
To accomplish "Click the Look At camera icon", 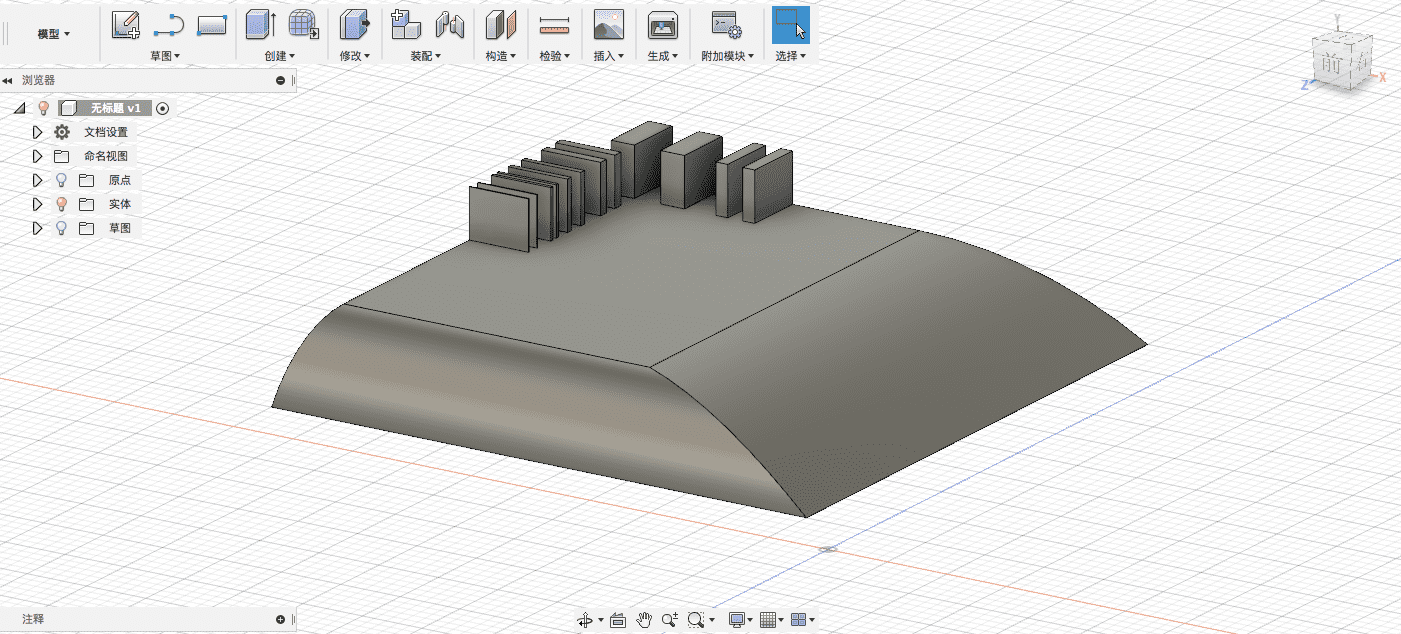I will [618, 620].
